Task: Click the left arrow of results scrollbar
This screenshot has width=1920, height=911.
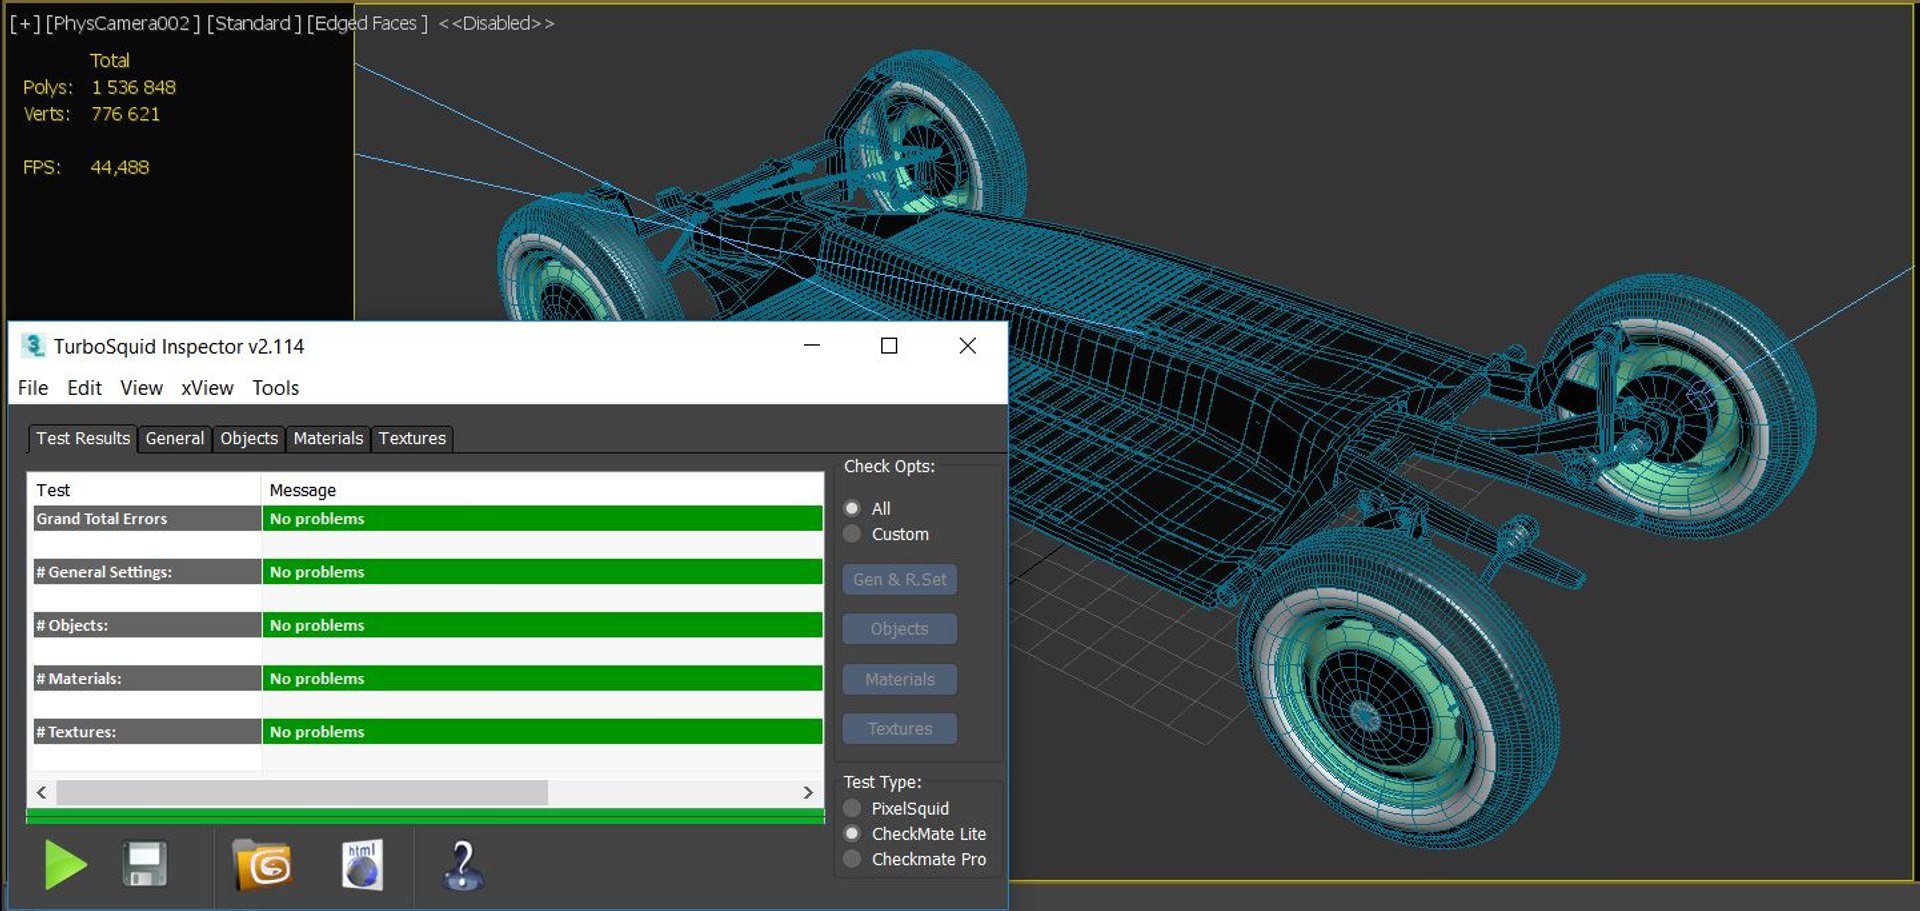Action: (41, 792)
